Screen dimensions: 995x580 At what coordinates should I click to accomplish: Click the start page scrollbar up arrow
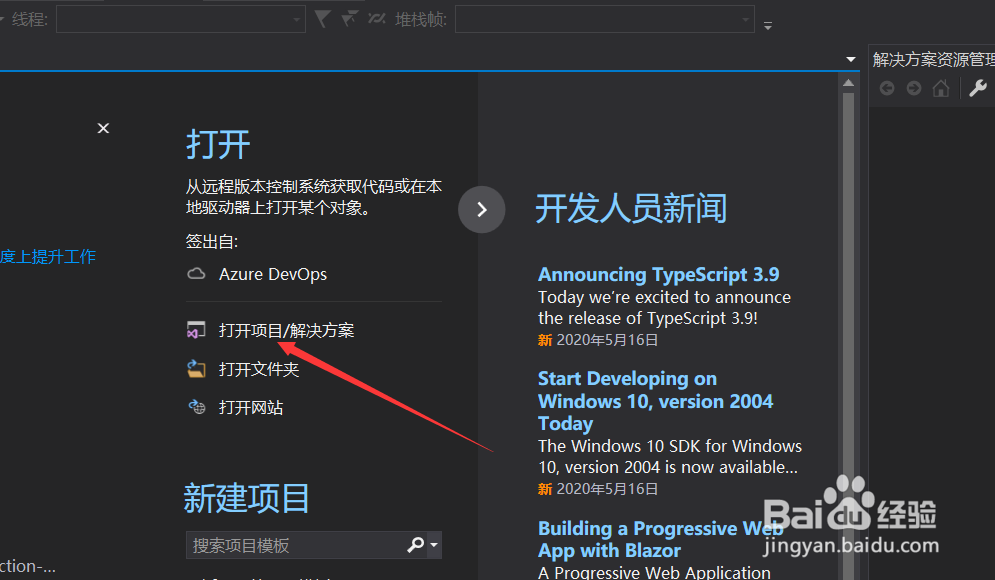[848, 83]
